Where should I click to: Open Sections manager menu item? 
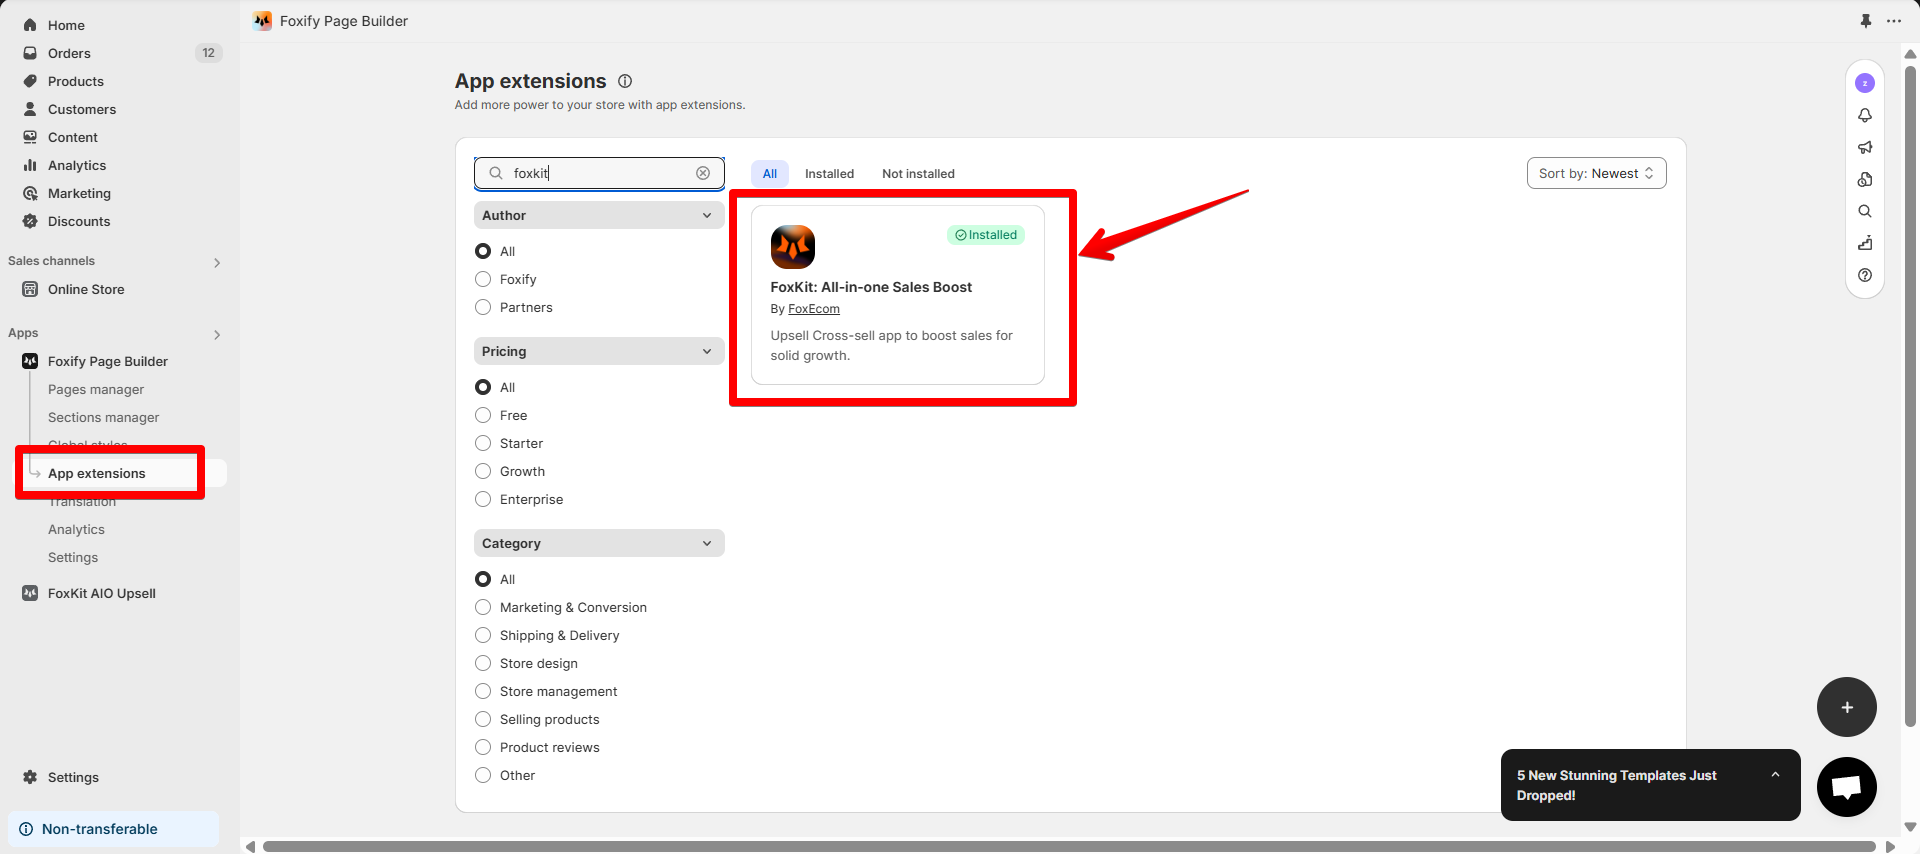104,417
